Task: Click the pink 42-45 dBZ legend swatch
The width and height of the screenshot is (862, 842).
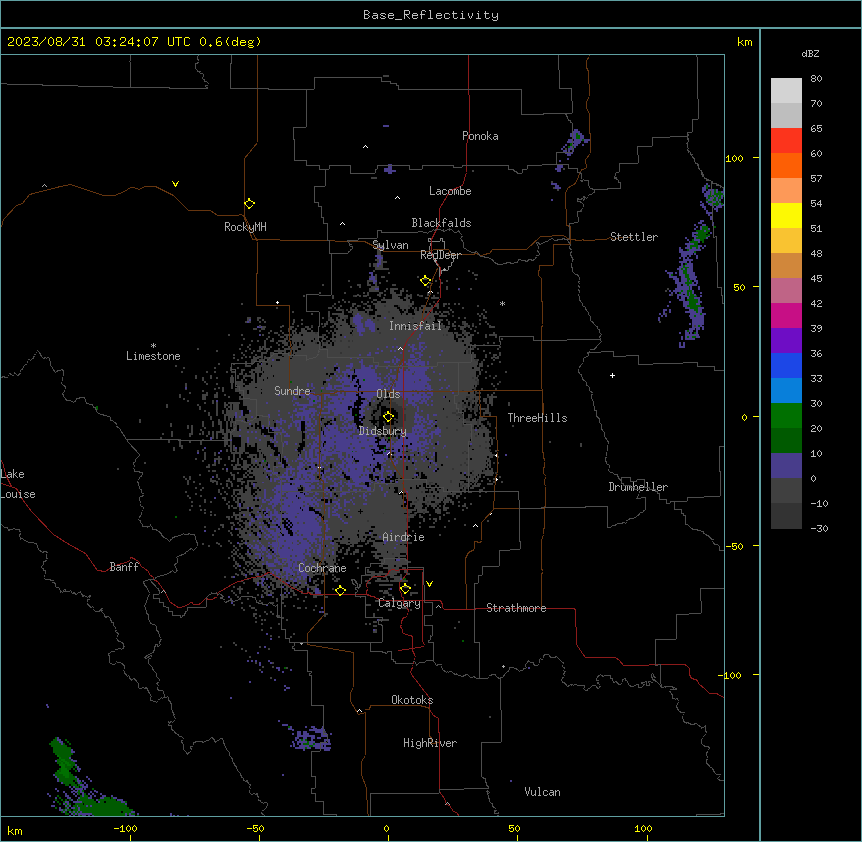Action: [786, 291]
